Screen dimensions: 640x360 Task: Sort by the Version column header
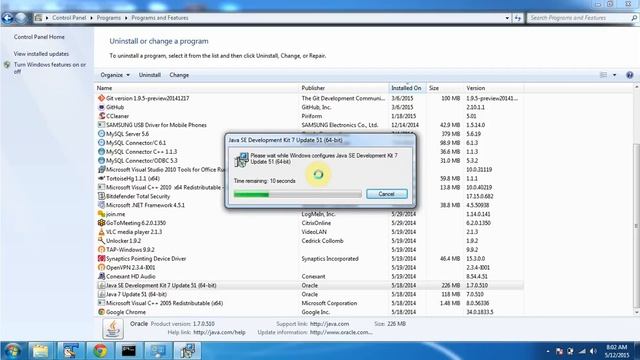493,88
